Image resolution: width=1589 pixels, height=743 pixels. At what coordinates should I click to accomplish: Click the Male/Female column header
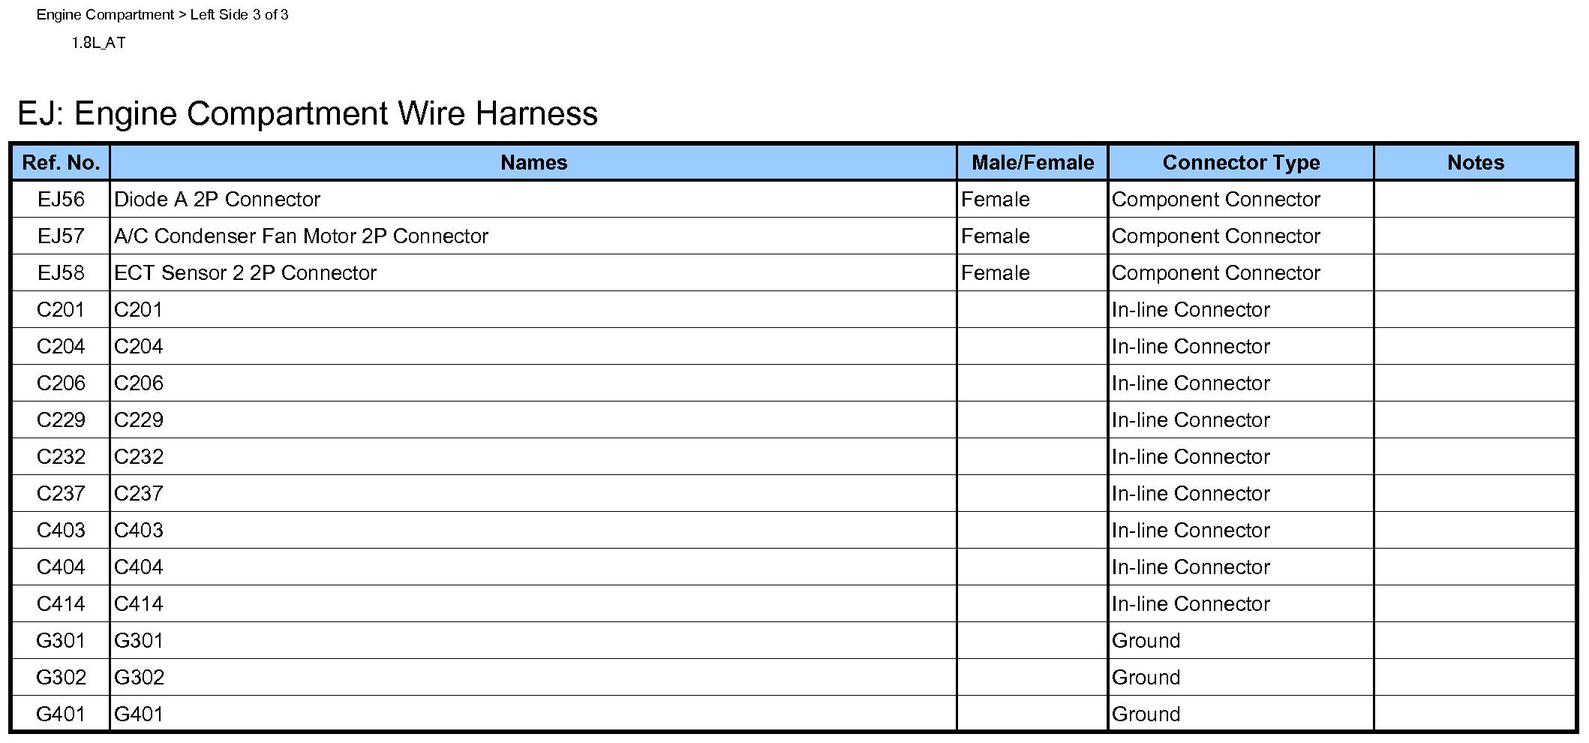point(1032,162)
